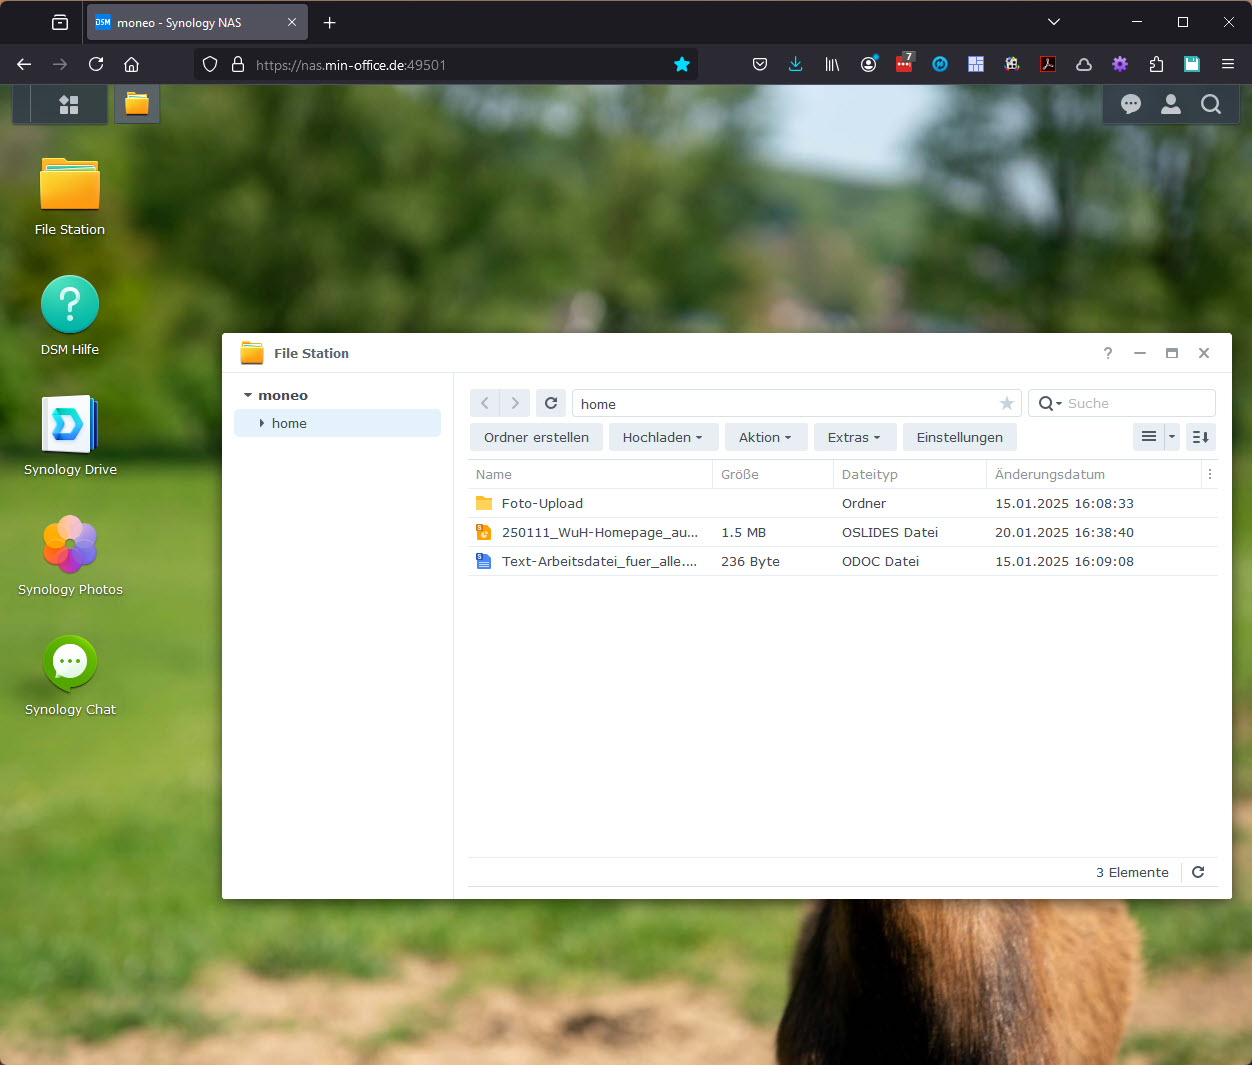Image resolution: width=1252 pixels, height=1065 pixels.
Task: Open File Station Einstellungen
Action: [x=959, y=437]
